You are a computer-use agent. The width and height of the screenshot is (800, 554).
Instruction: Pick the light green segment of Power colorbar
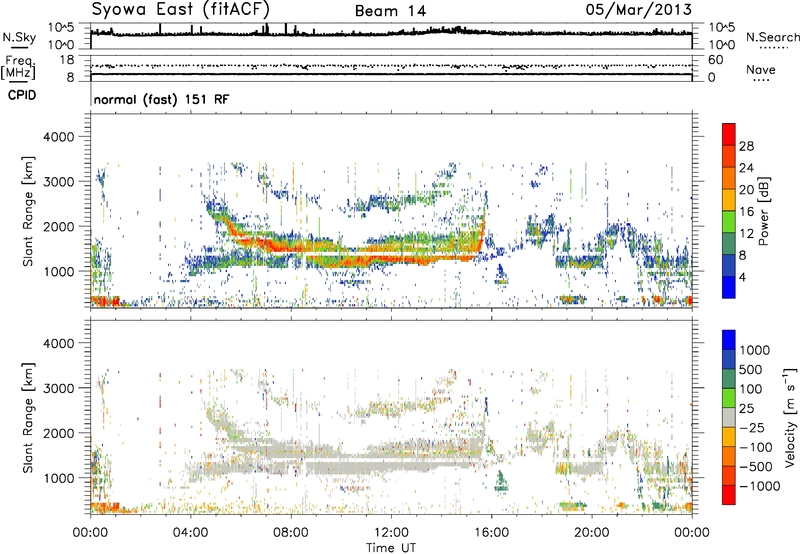click(x=729, y=222)
